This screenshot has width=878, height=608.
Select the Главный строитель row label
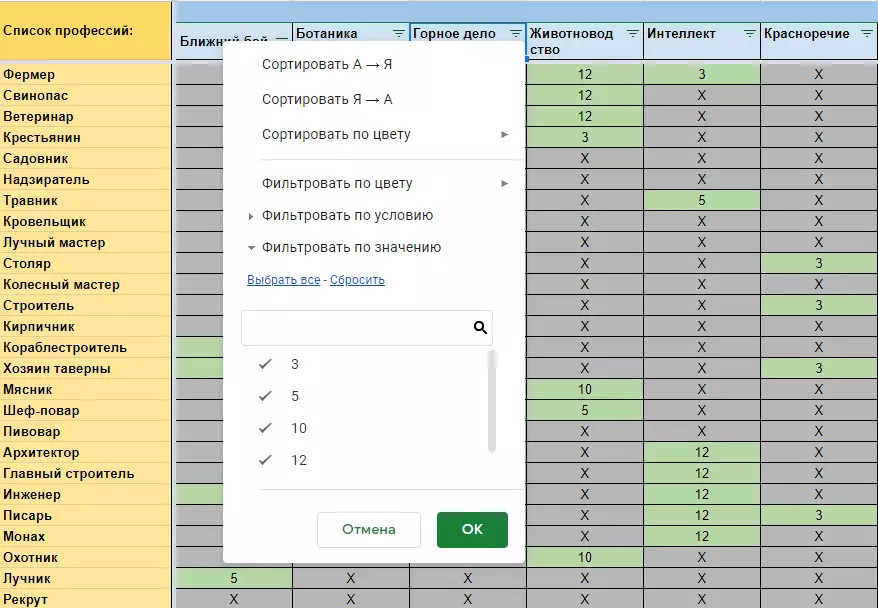(x=86, y=473)
